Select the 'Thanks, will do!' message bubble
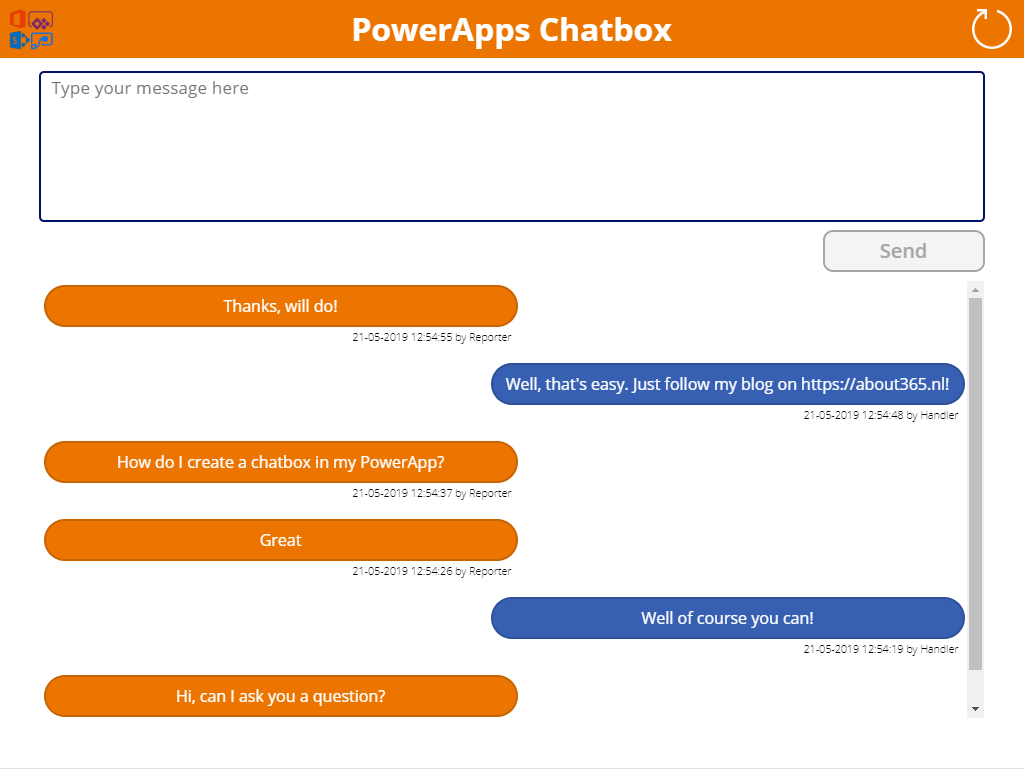1024x769 pixels. click(x=280, y=306)
